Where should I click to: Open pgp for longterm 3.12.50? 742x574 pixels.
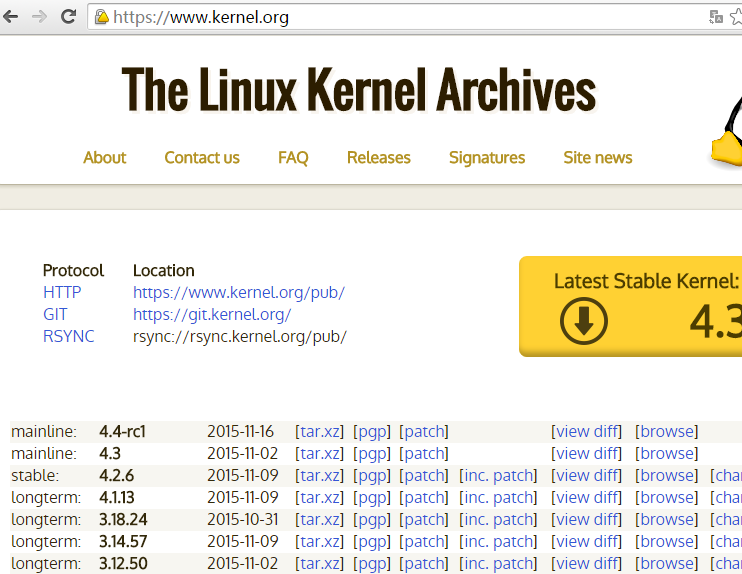(x=372, y=564)
